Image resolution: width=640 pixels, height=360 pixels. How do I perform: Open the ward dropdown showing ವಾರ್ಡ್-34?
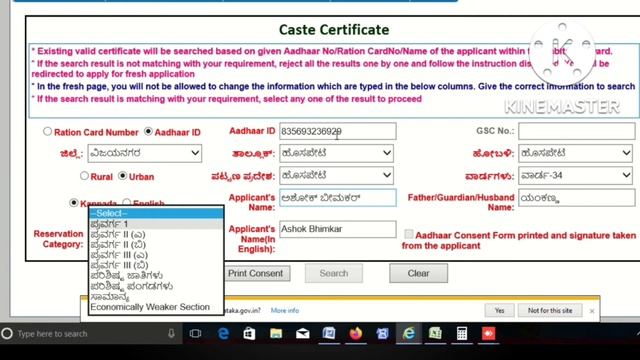point(576,176)
